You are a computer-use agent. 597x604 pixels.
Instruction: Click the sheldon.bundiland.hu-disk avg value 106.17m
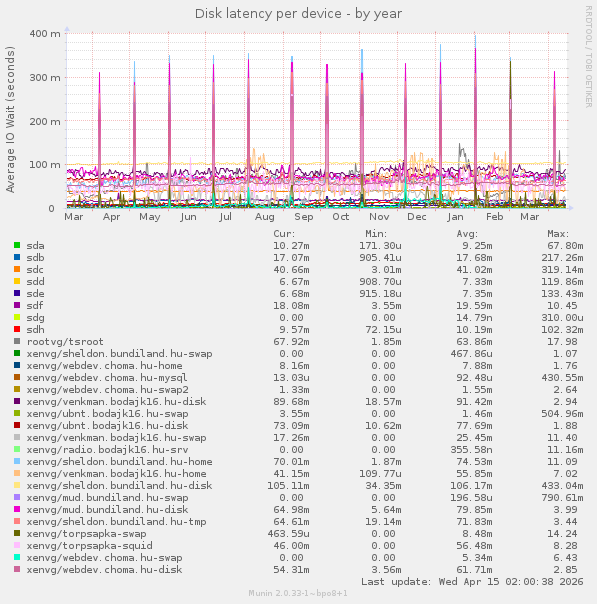[471, 486]
